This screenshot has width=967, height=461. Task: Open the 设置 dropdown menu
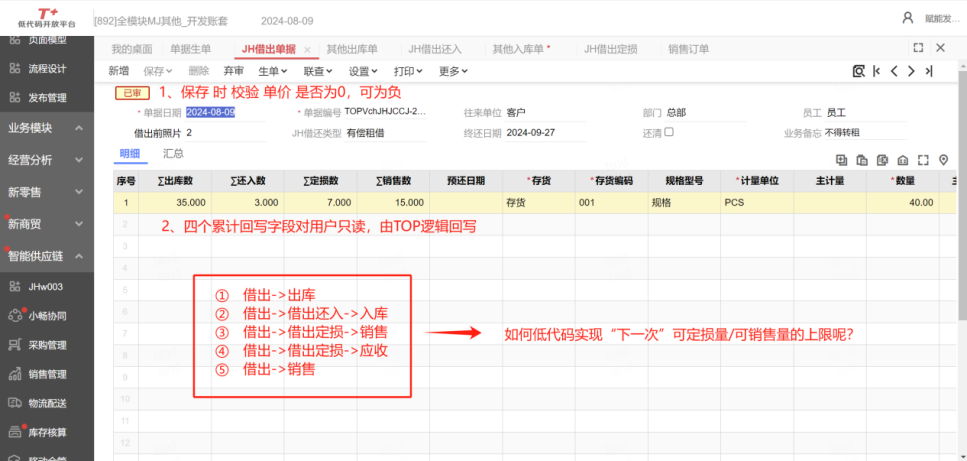[x=363, y=71]
